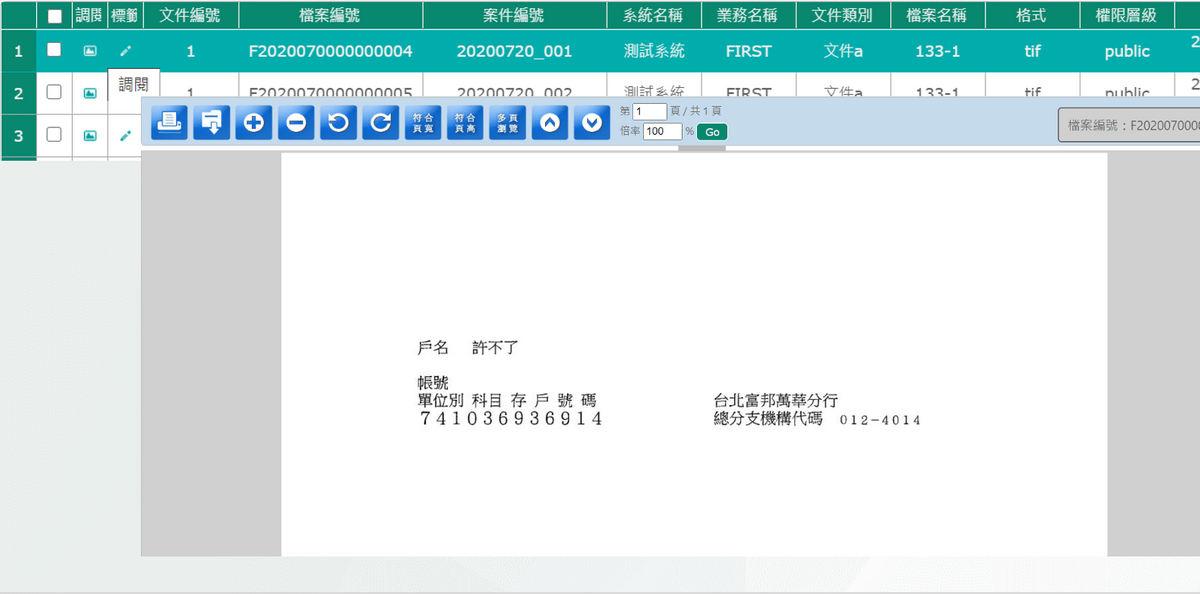This screenshot has height=594, width=1200.
Task: Click 測試系統 cell in row 1
Action: [x=653, y=51]
